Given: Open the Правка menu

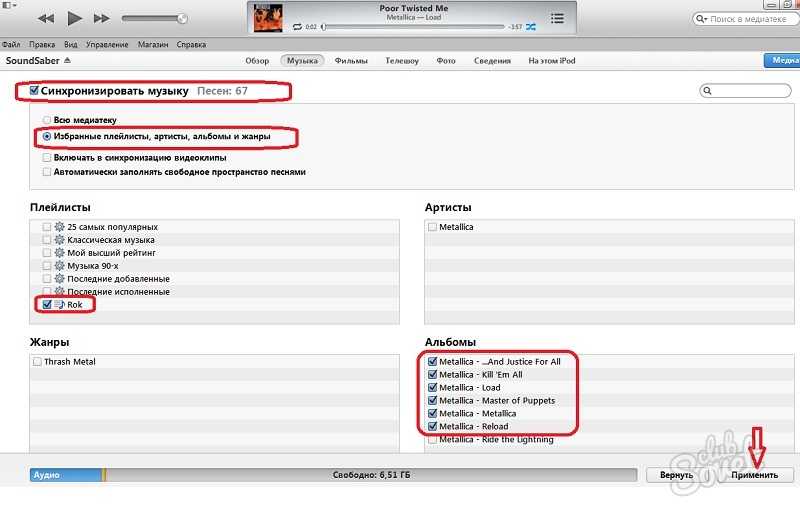Looking at the screenshot, I should point(42,44).
